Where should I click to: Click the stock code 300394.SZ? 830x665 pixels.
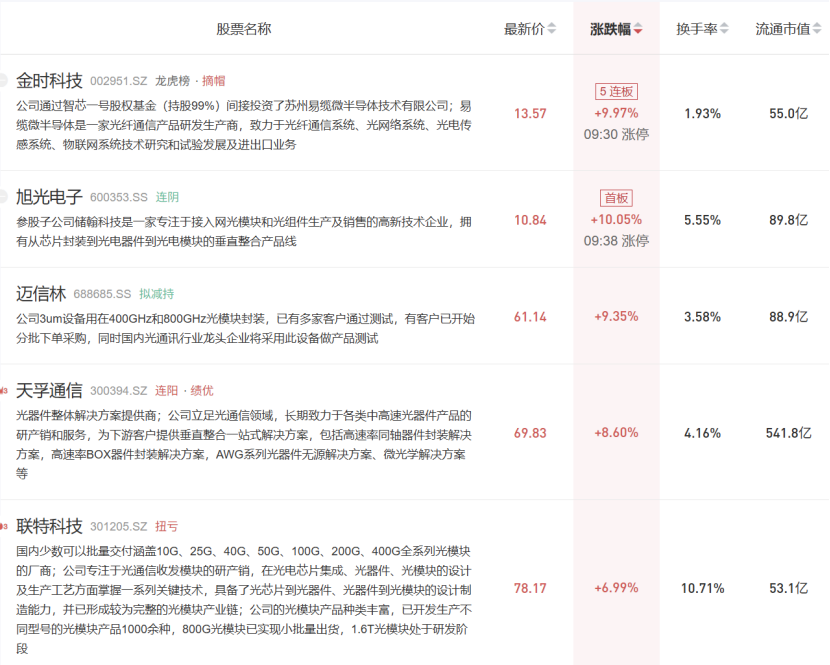119,391
